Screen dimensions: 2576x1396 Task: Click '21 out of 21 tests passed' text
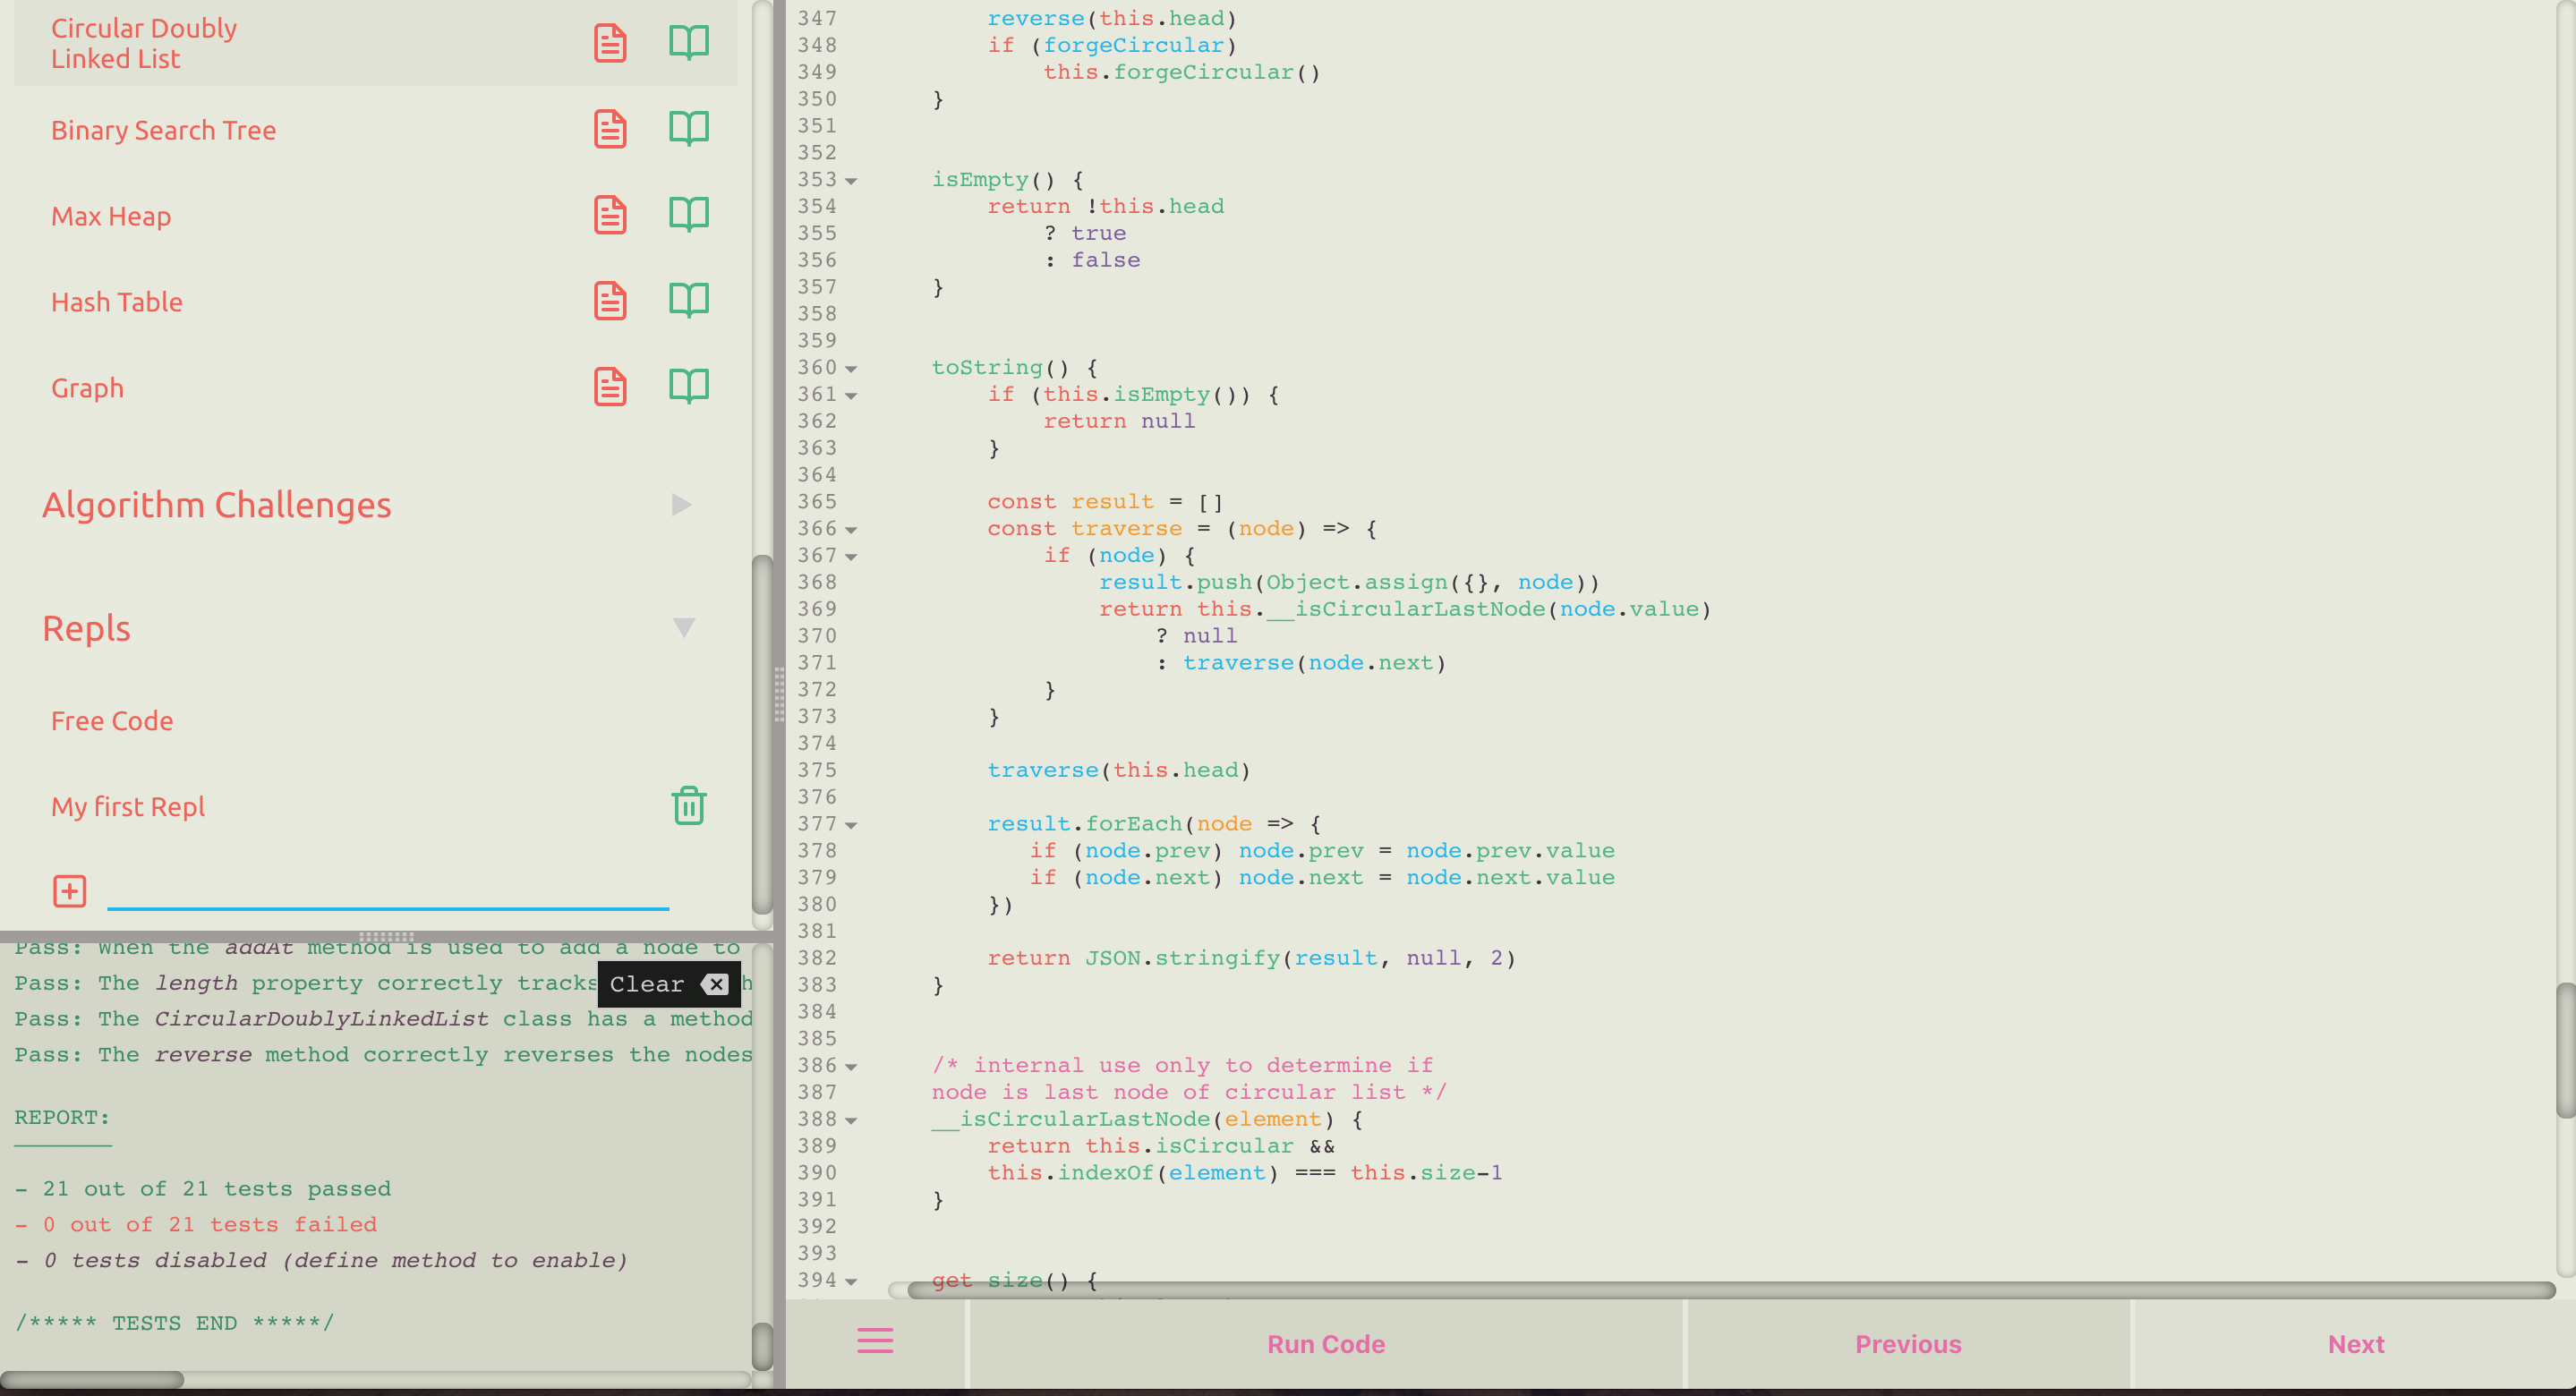tap(203, 1189)
